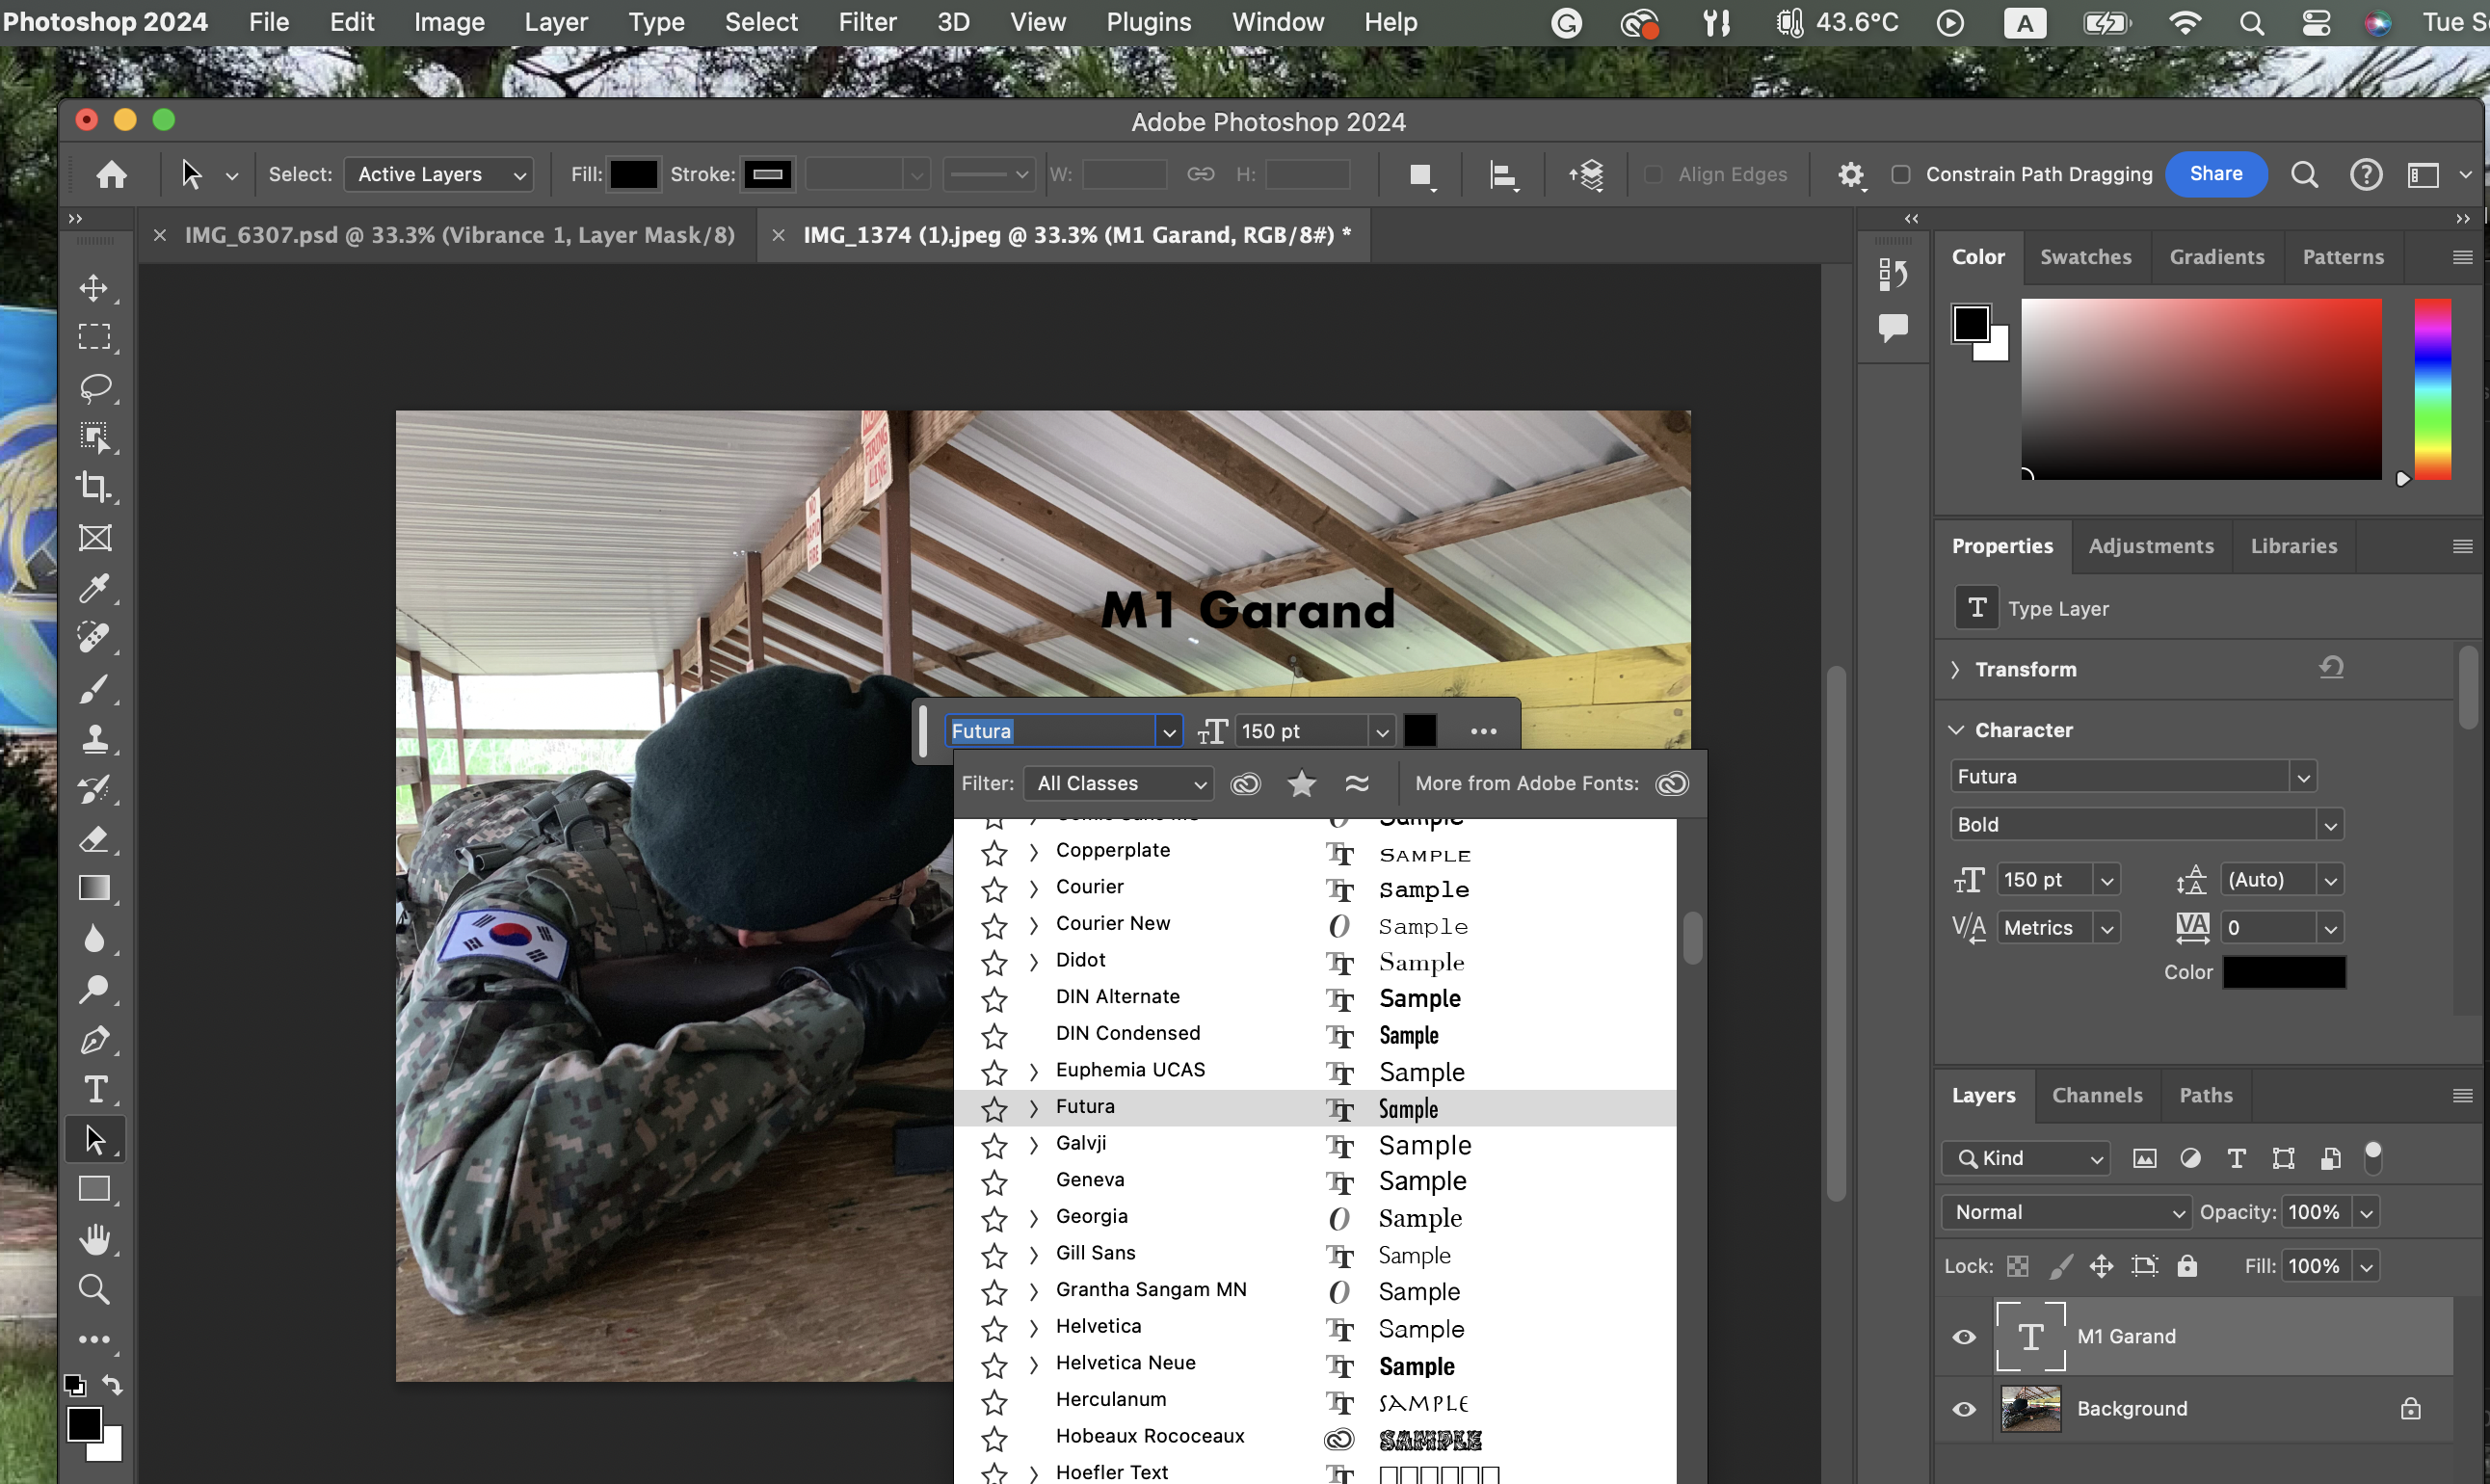The width and height of the screenshot is (2490, 1484).
Task: Expand the Transform section
Action: pos(1955,669)
